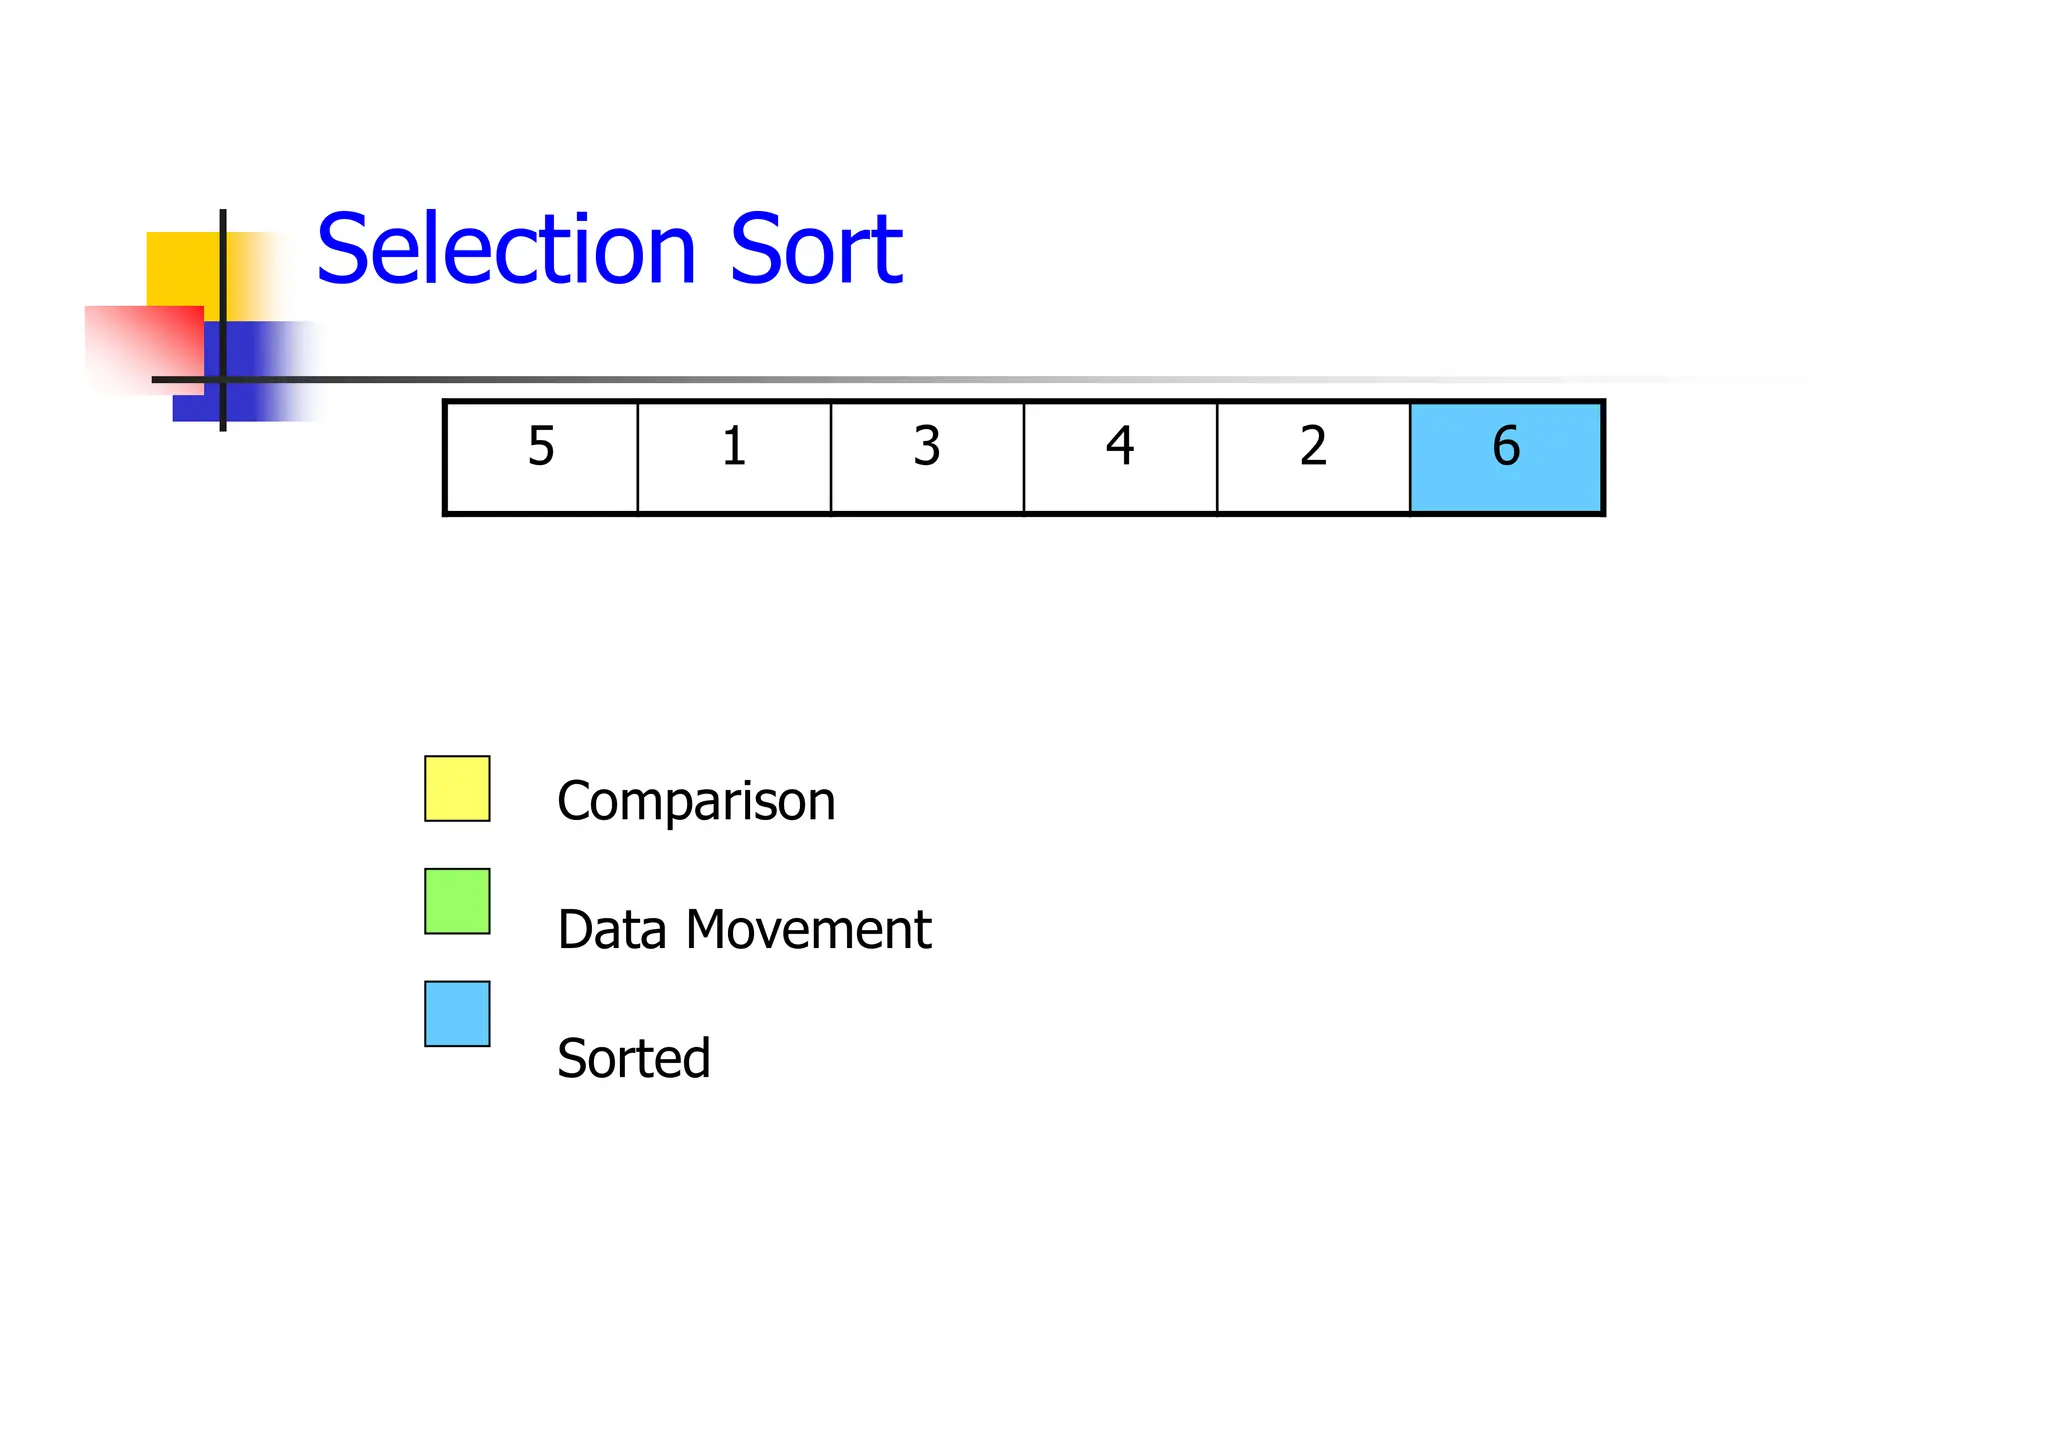Click the blue Sorted legend swatch

click(x=457, y=1013)
